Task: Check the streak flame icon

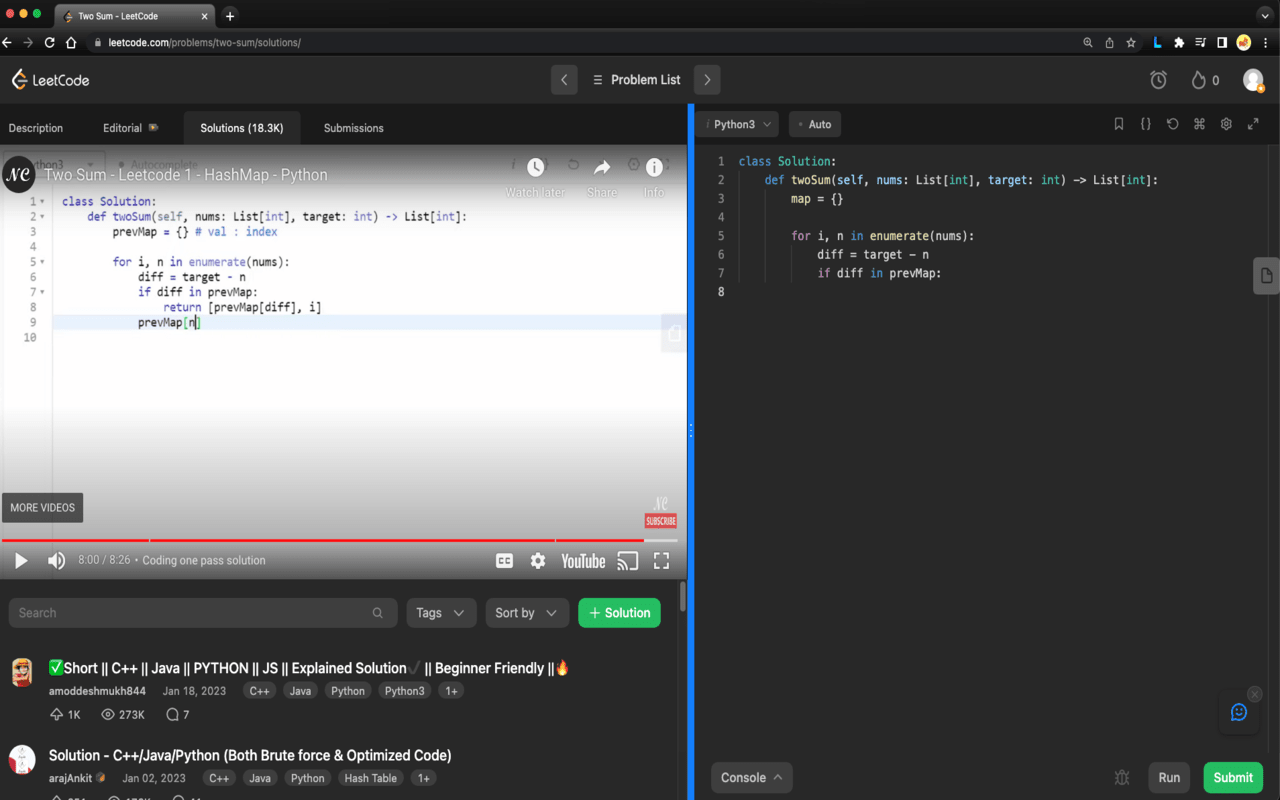Action: pos(1198,80)
